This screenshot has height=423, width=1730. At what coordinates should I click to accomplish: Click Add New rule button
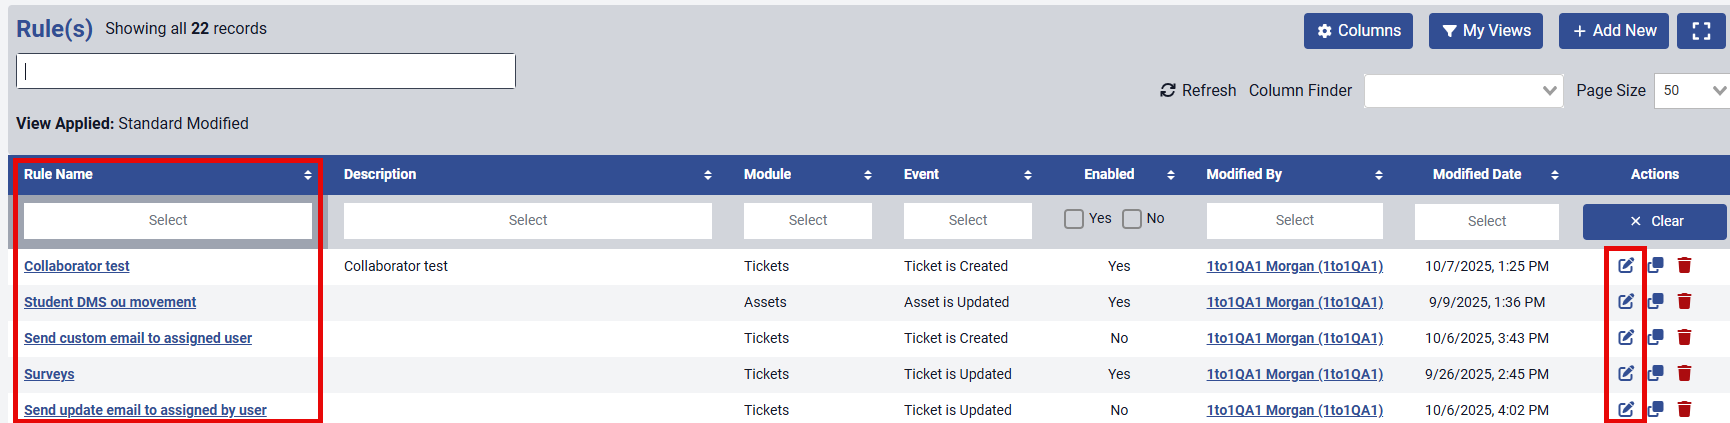point(1614,31)
